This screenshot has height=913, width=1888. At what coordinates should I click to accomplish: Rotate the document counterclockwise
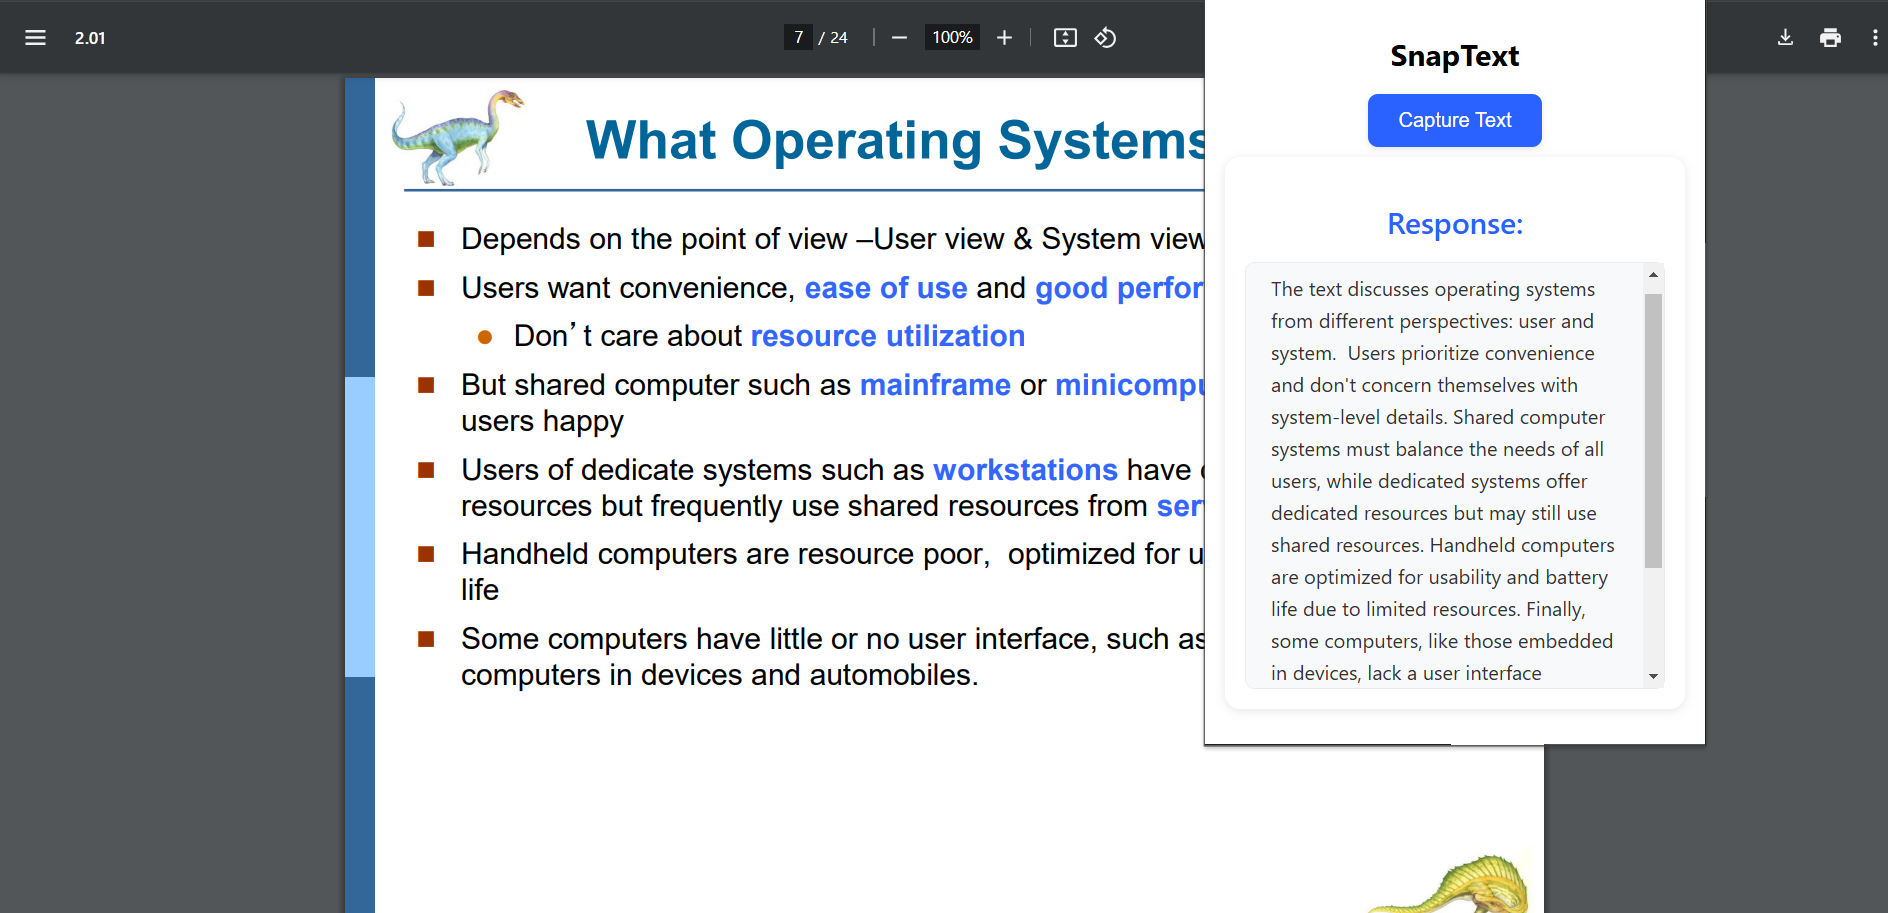tap(1105, 38)
